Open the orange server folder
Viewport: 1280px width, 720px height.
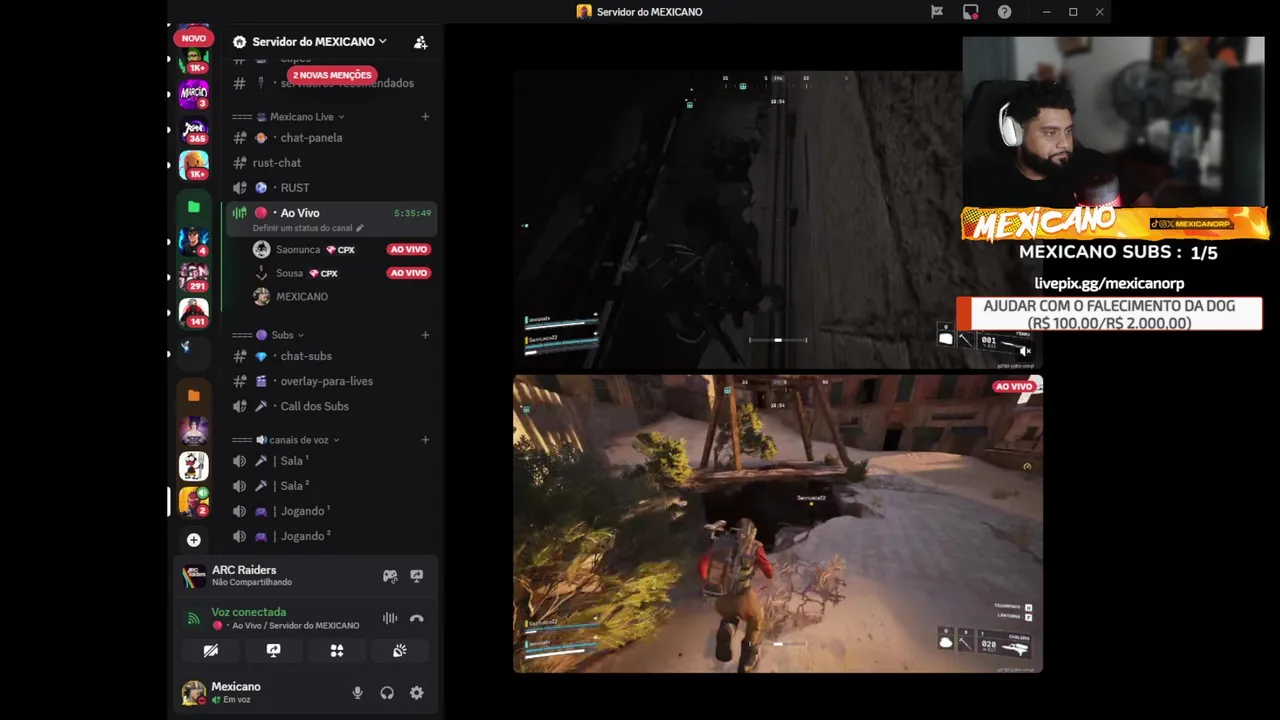[x=194, y=396]
